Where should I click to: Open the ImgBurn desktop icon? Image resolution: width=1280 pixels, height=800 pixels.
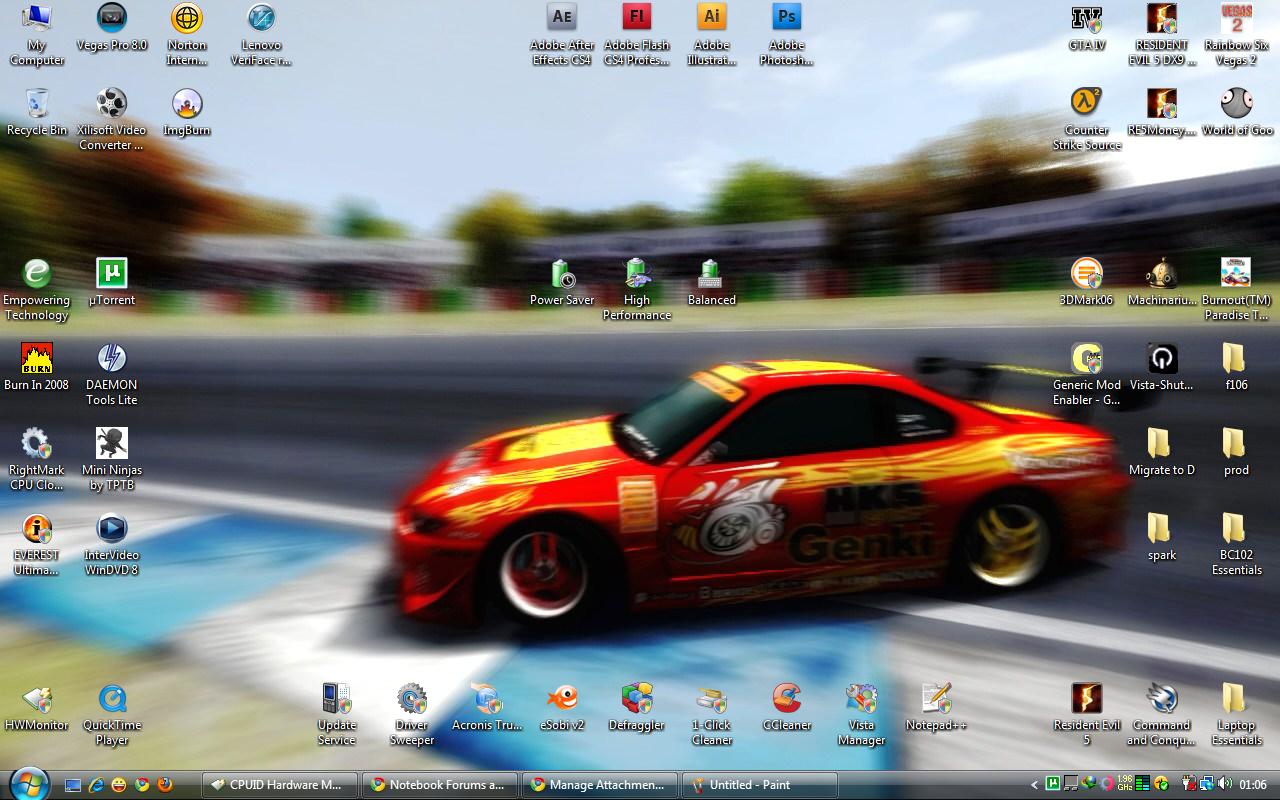[x=187, y=112]
